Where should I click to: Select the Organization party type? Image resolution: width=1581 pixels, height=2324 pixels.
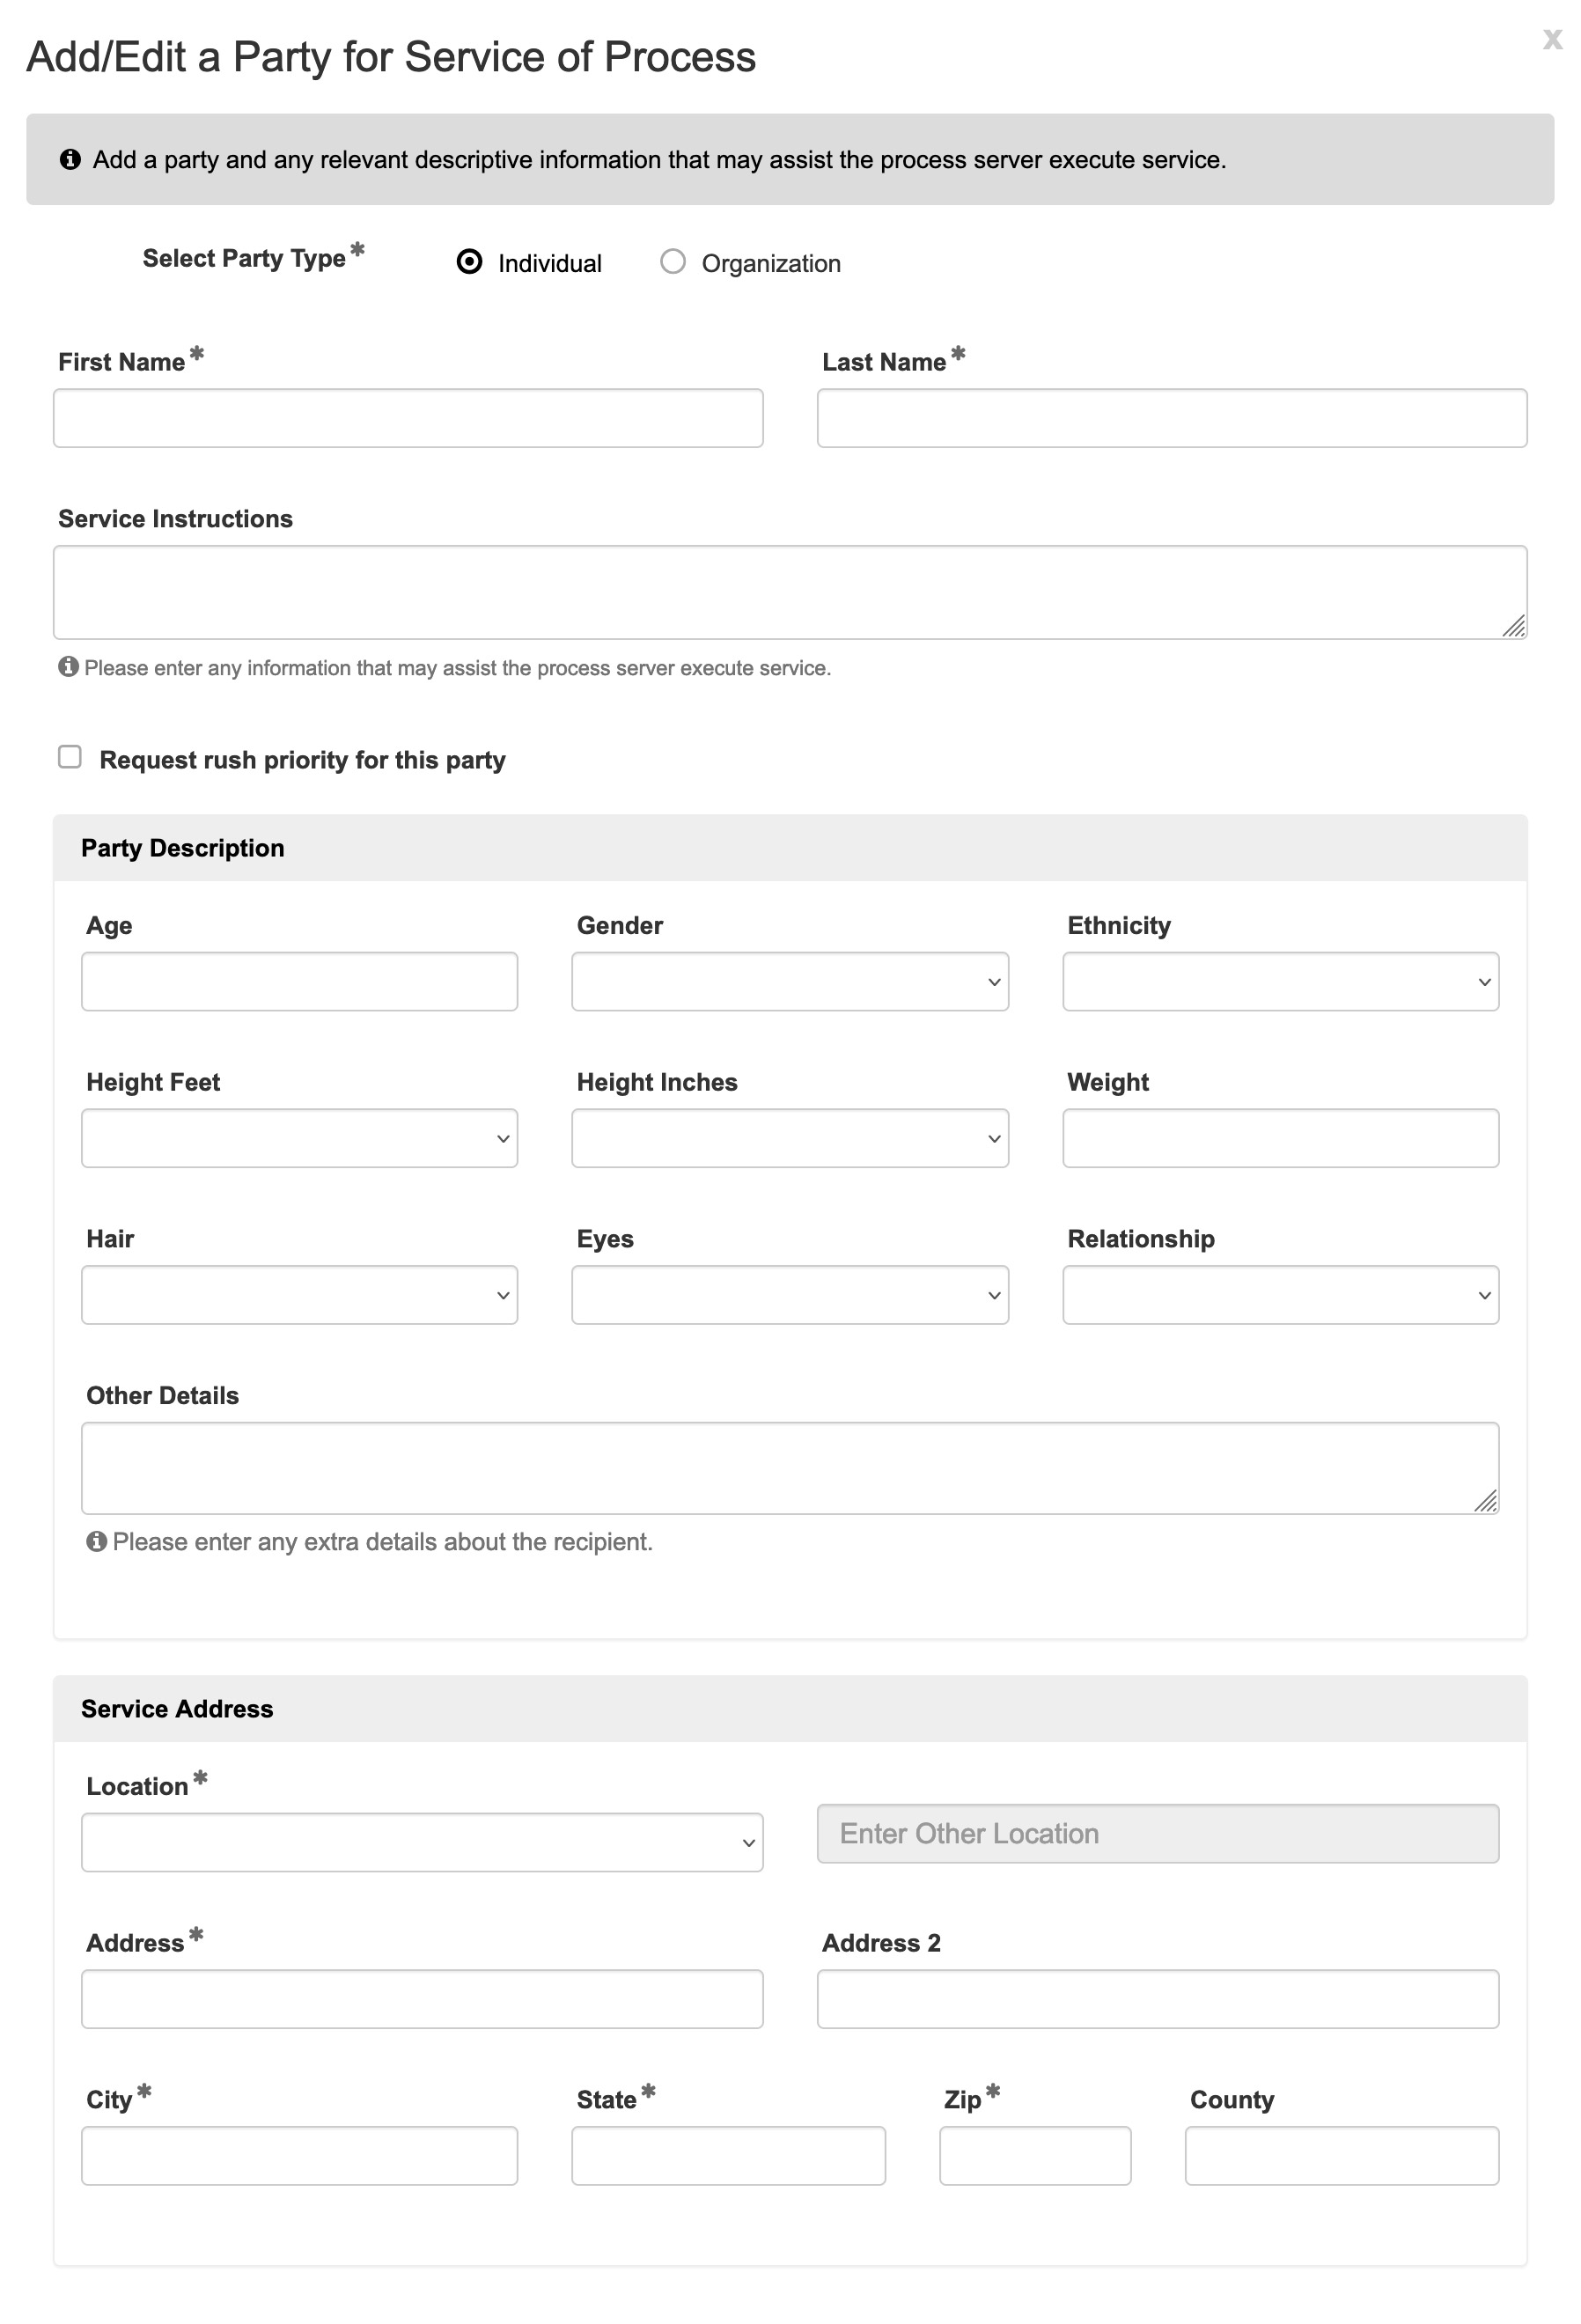point(674,262)
